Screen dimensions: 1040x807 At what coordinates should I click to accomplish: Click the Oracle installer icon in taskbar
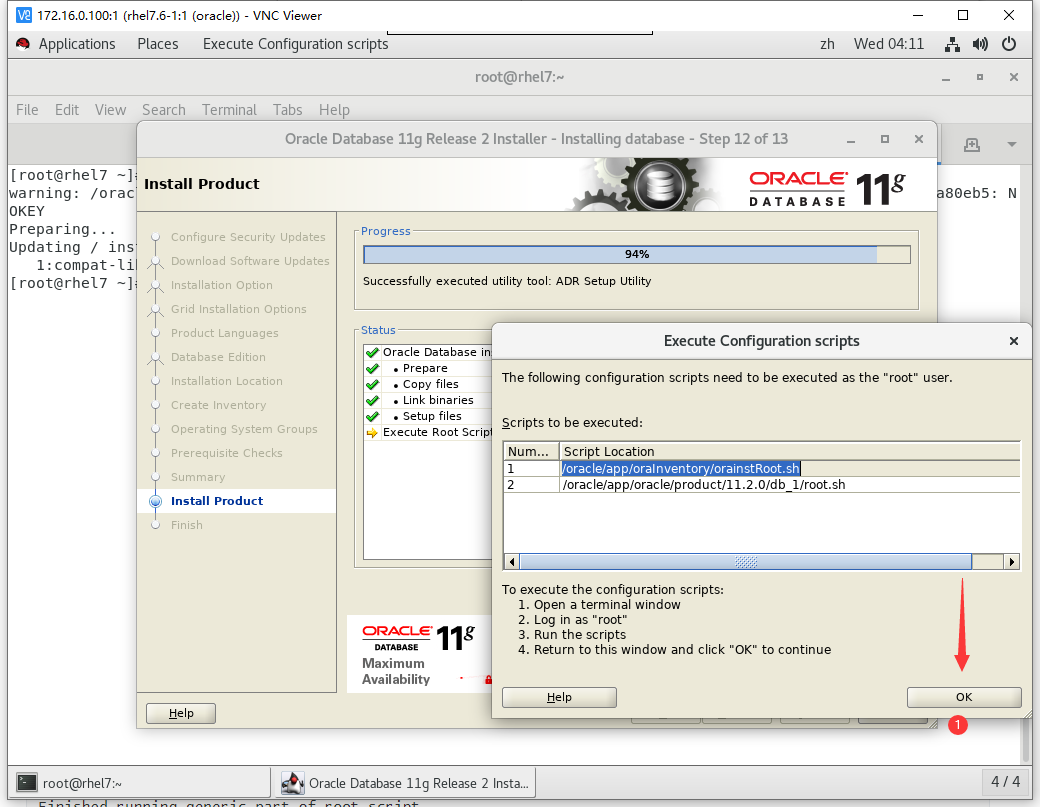(x=292, y=783)
